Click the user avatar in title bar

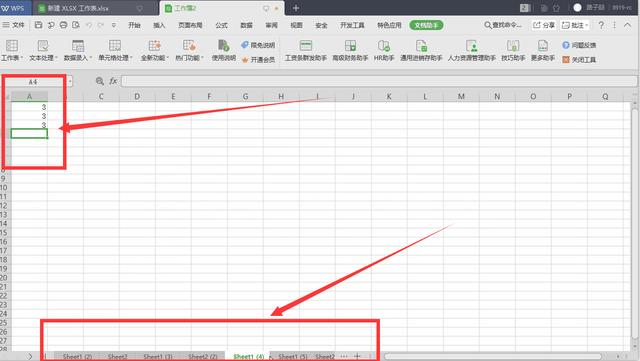tap(577, 8)
